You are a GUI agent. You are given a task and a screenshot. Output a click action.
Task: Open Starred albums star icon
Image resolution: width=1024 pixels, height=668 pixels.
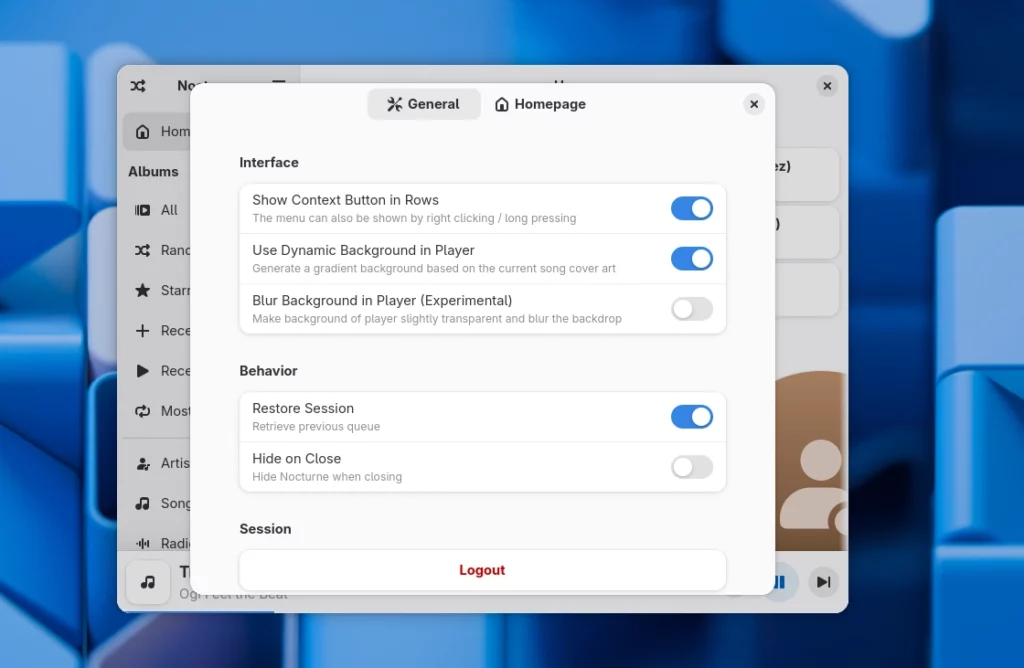pos(143,290)
